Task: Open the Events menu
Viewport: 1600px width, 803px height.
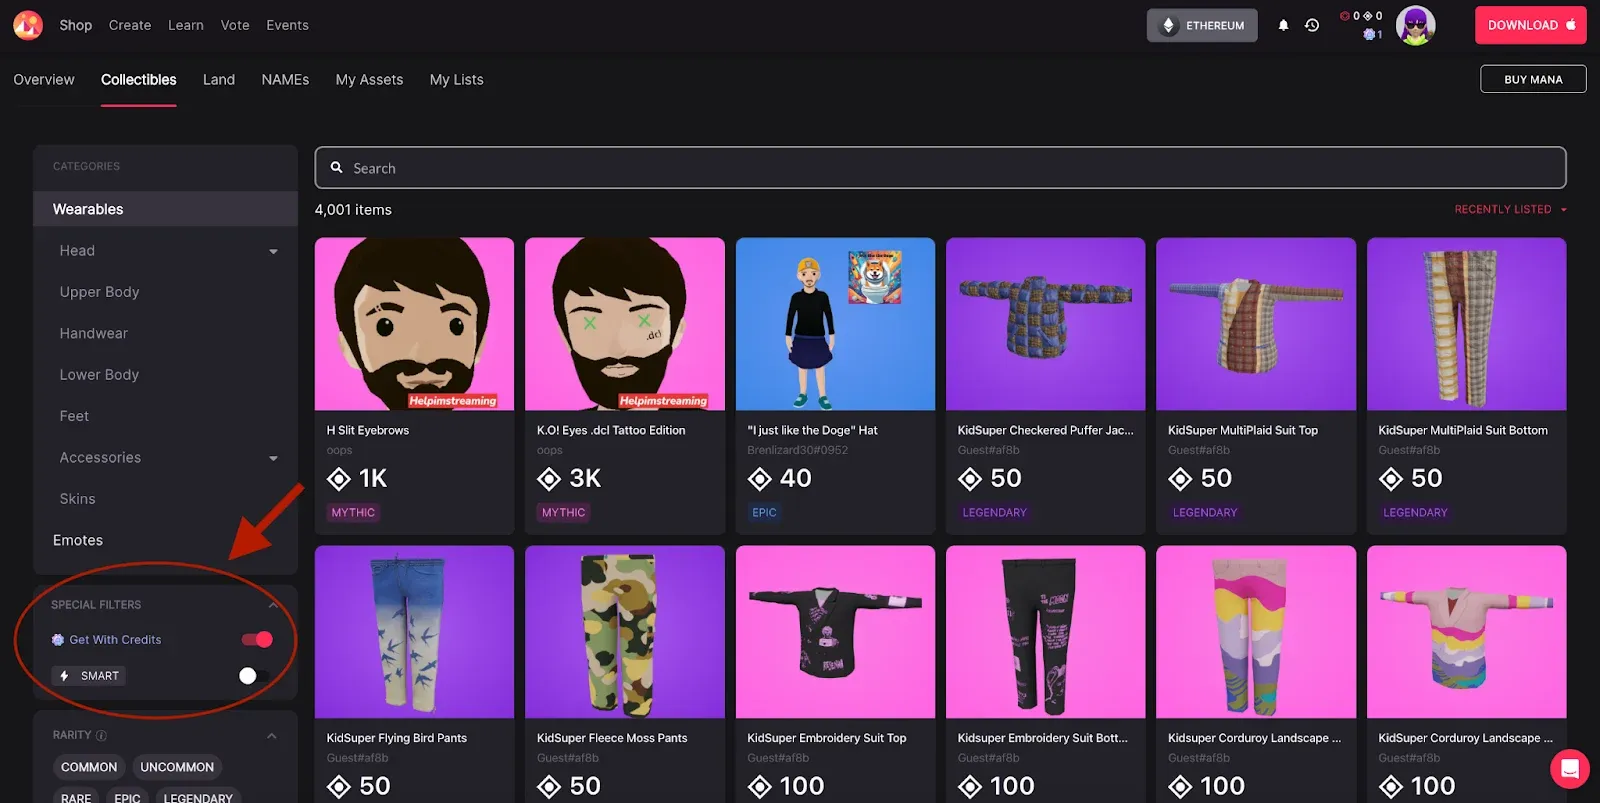Action: 287,25
